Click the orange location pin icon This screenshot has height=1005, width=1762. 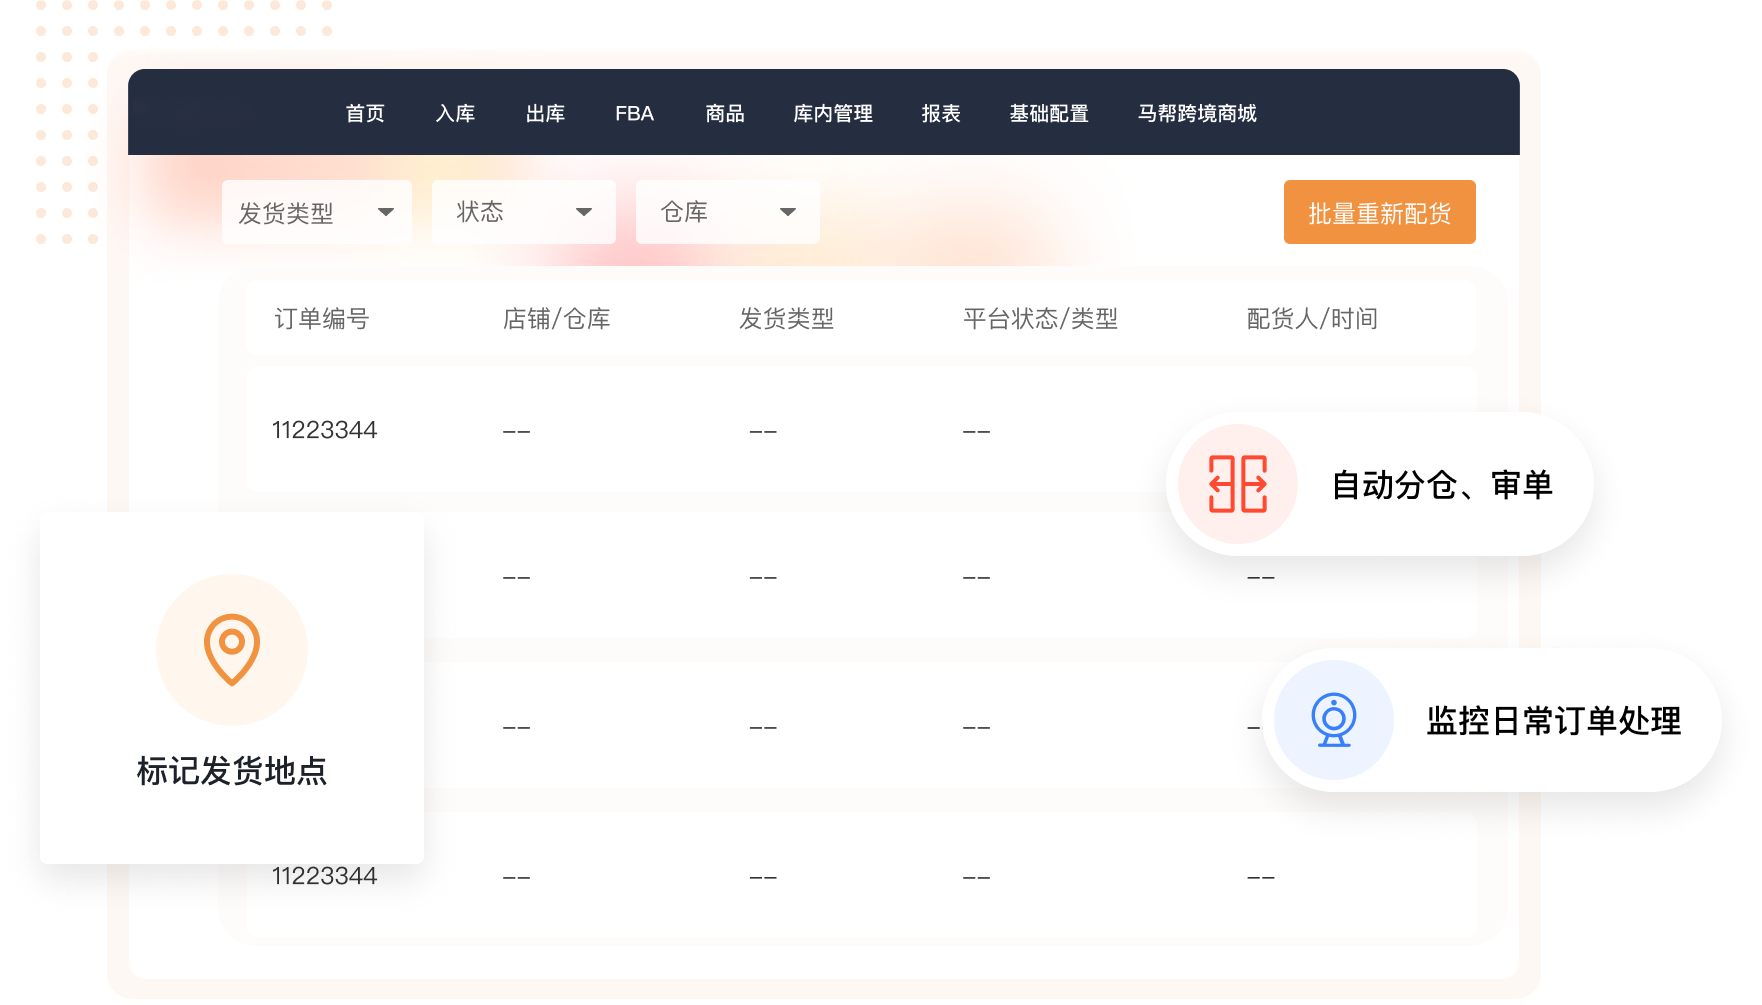click(x=232, y=650)
